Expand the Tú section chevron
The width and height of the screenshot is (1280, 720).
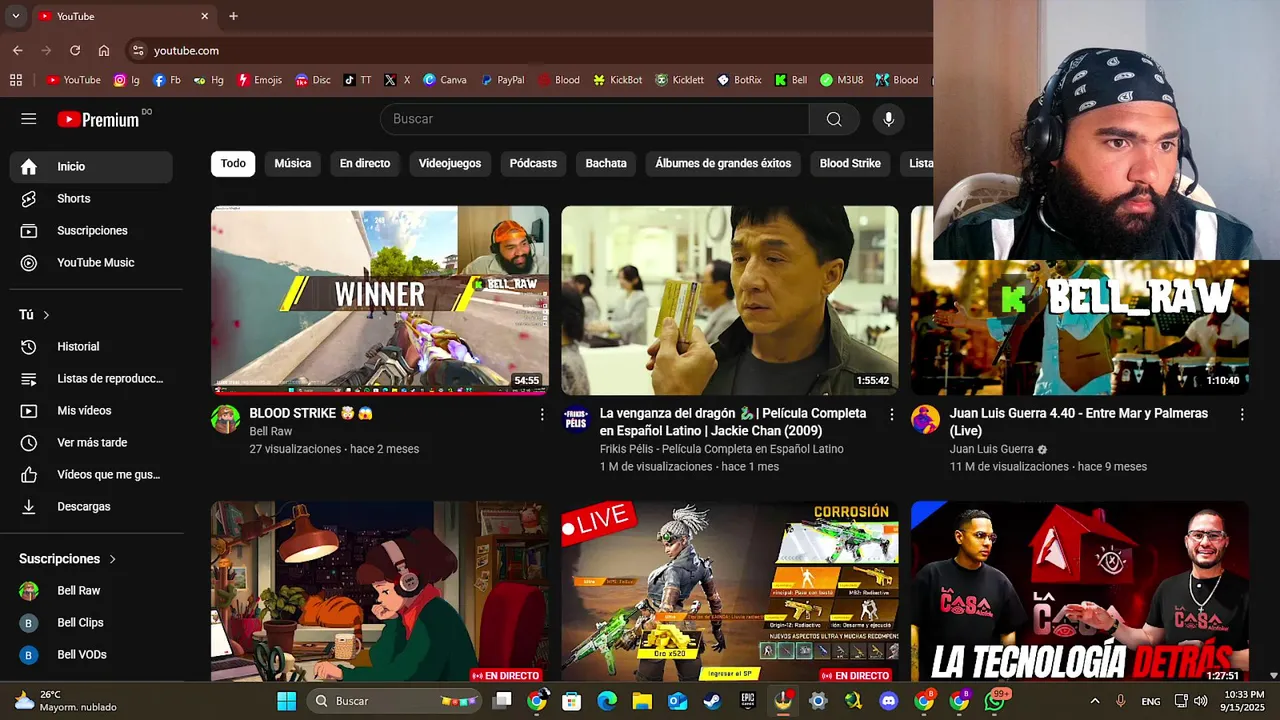(x=46, y=315)
